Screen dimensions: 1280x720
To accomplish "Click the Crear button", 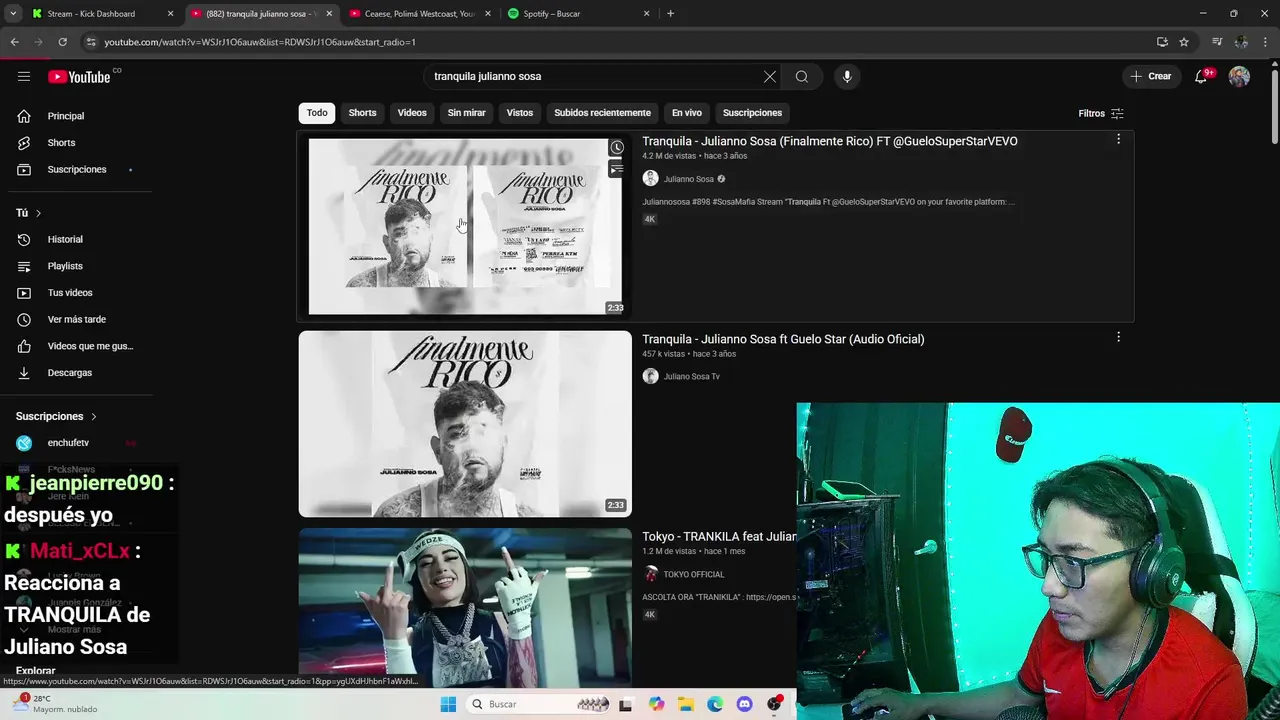I will click(x=1151, y=77).
